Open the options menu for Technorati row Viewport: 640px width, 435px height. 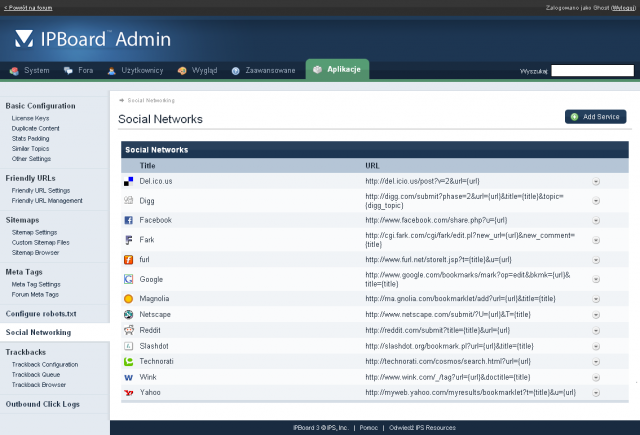click(x=596, y=362)
